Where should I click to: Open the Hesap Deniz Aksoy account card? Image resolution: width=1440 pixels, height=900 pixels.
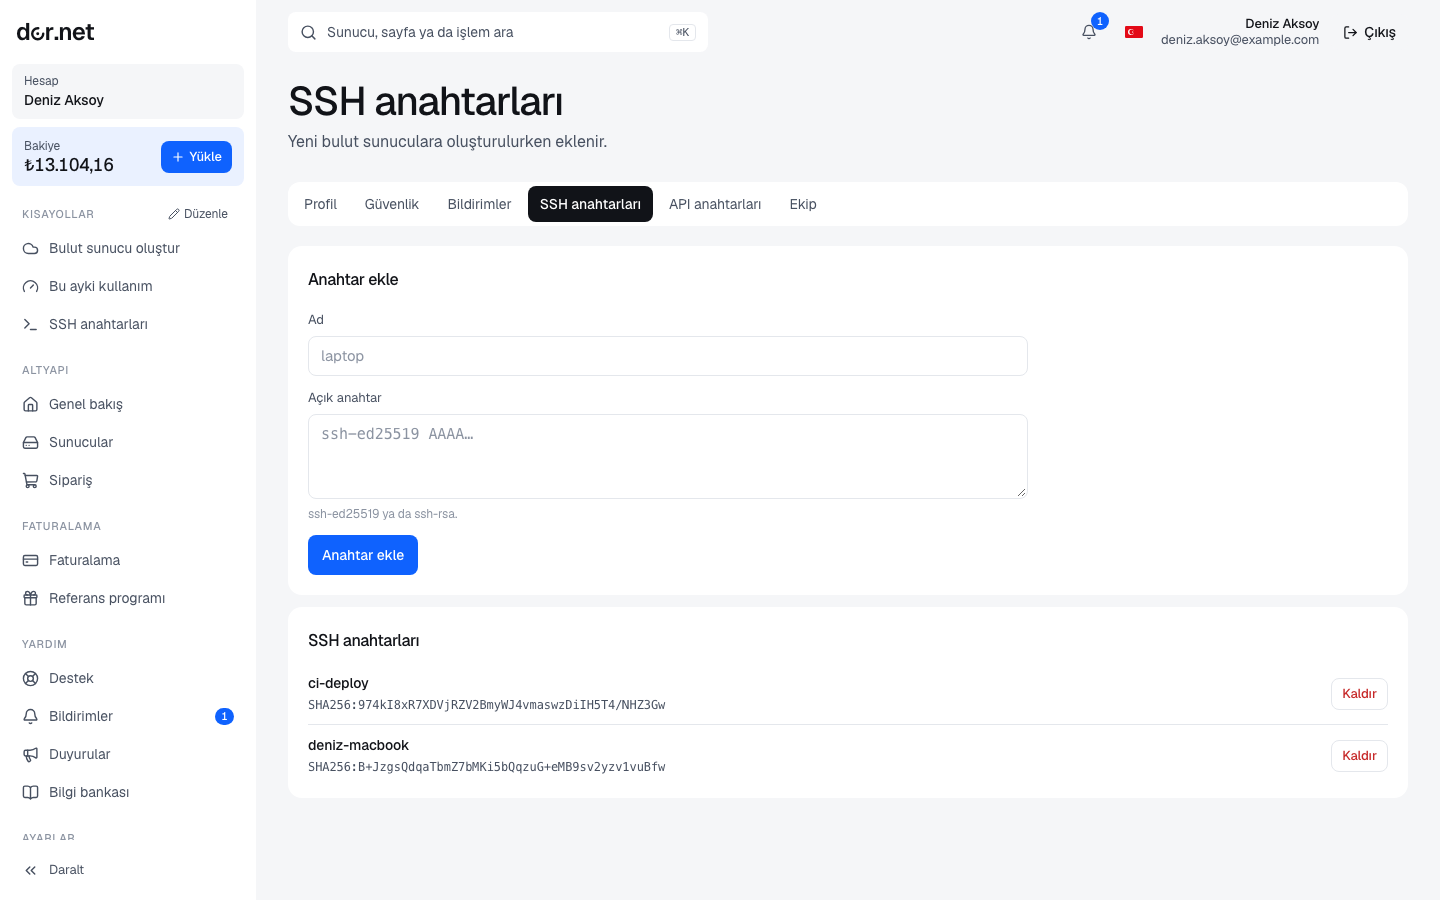point(128,91)
